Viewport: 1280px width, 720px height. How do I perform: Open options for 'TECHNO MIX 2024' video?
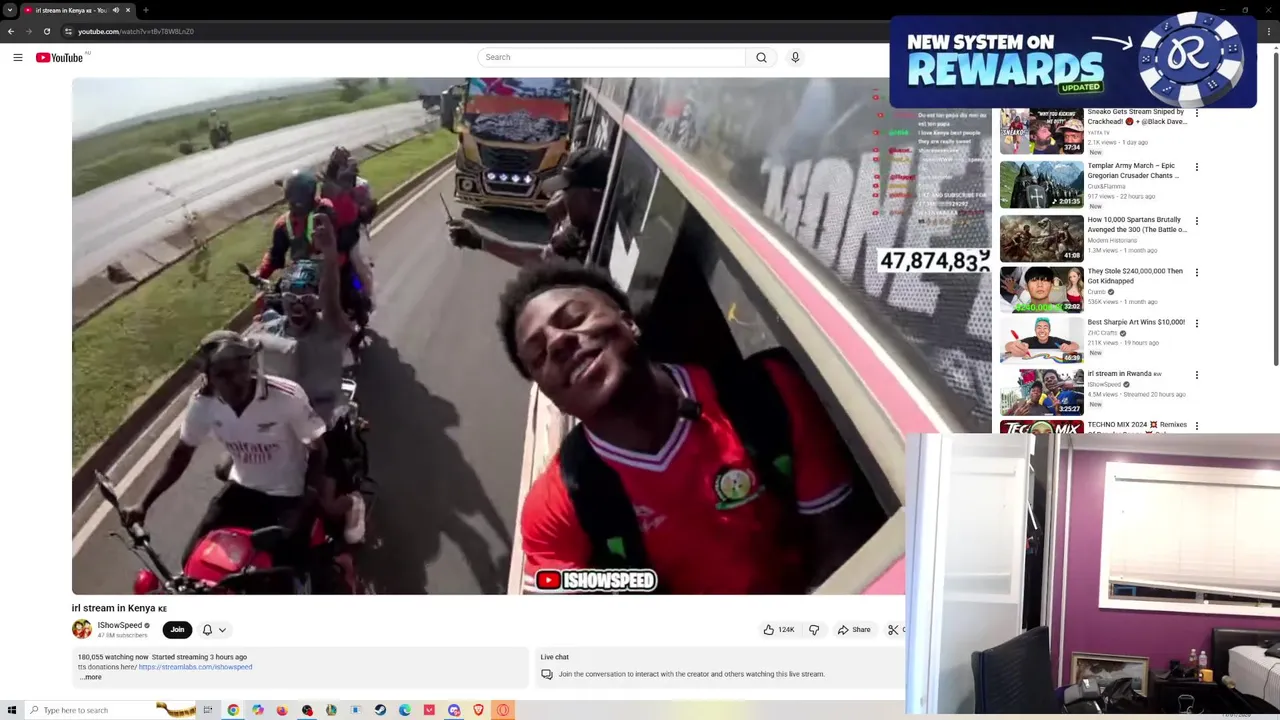point(1196,426)
